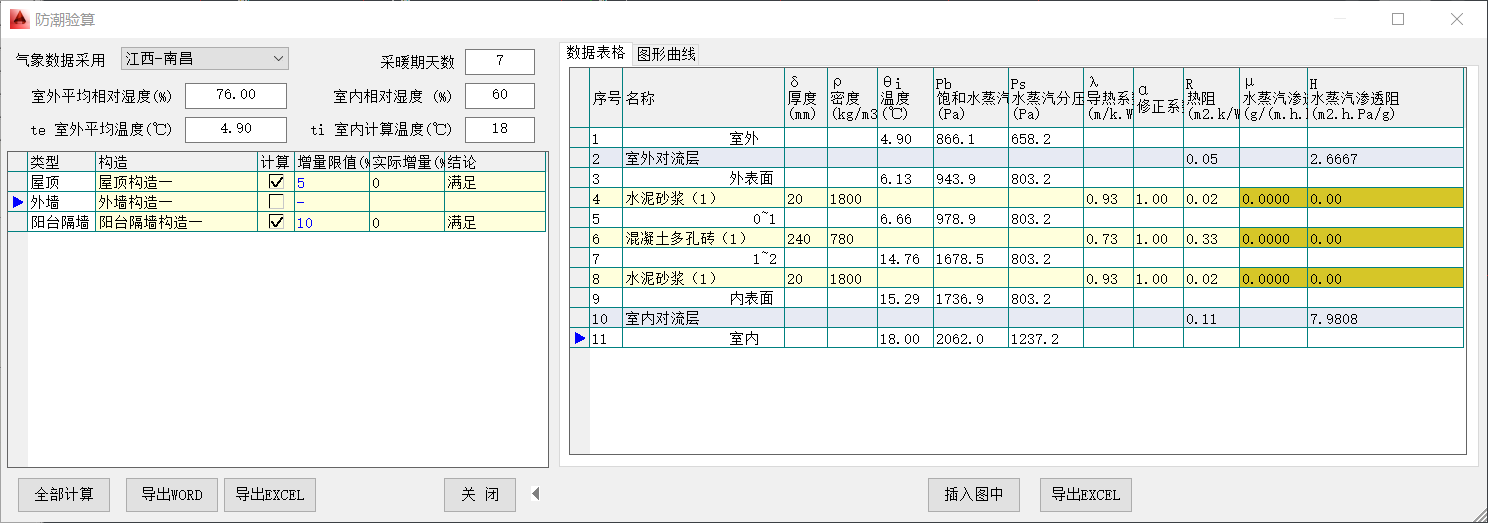The image size is (1488, 523).
Task: Click the saturated pressure value 2062.0
Action: click(x=970, y=338)
